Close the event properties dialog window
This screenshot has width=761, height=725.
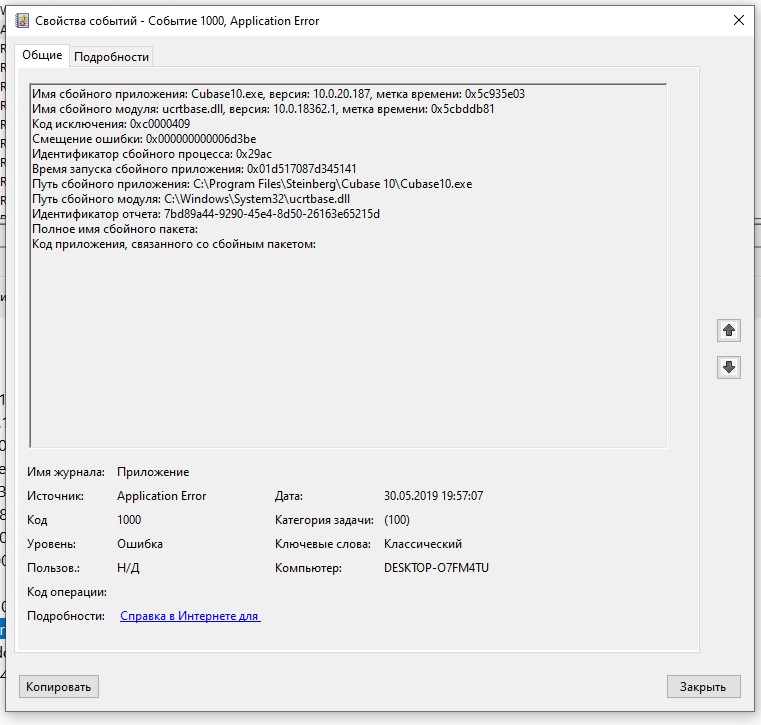739,20
